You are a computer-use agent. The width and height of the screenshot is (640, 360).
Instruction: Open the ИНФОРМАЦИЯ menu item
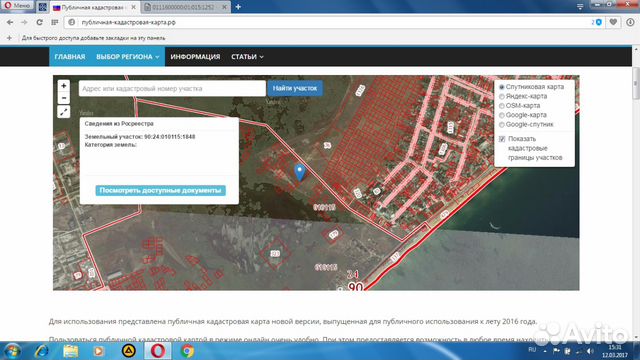pyautogui.click(x=195, y=57)
